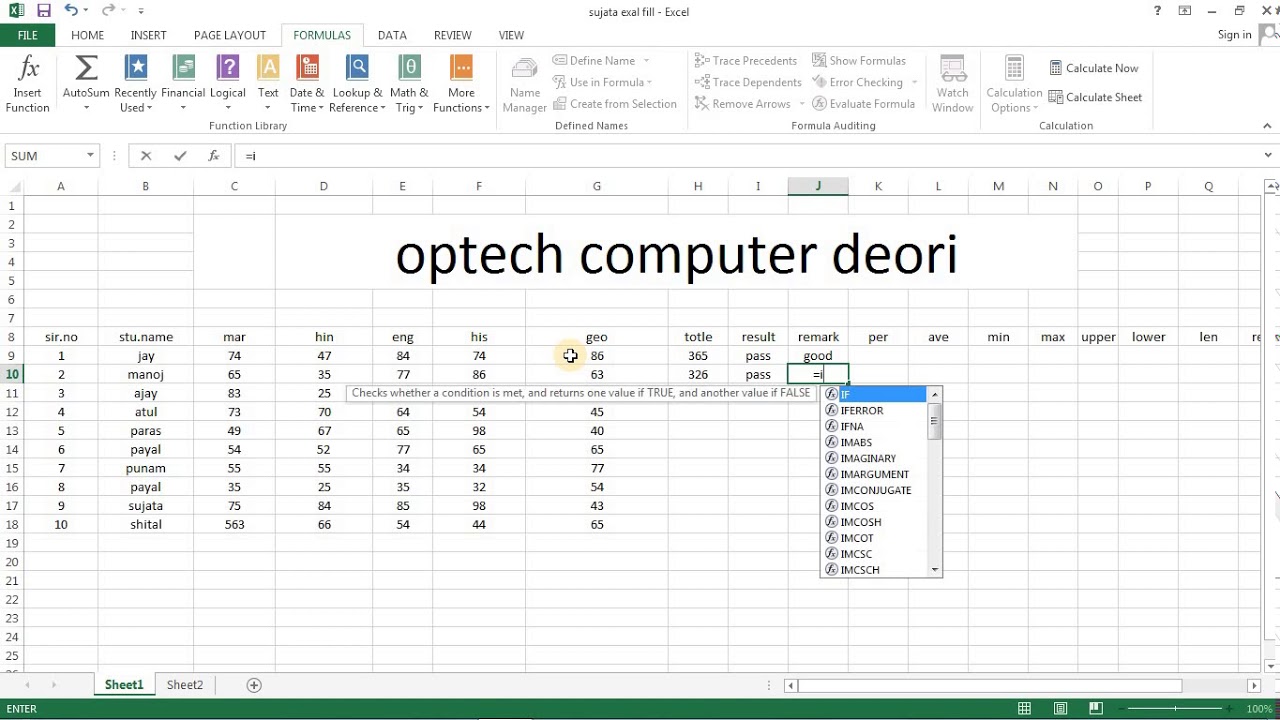This screenshot has height=720, width=1280.
Task: Open the Watch Window
Action: pos(952,85)
